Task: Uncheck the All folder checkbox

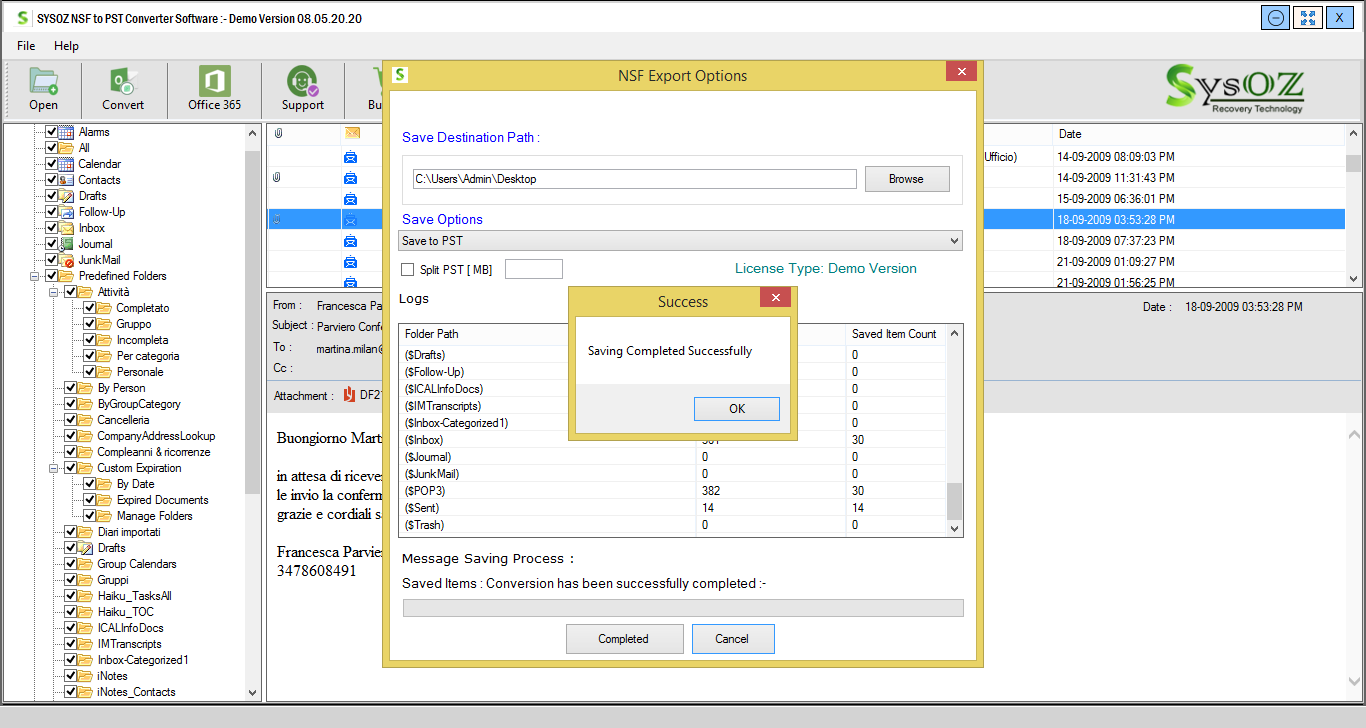Action: [52, 148]
